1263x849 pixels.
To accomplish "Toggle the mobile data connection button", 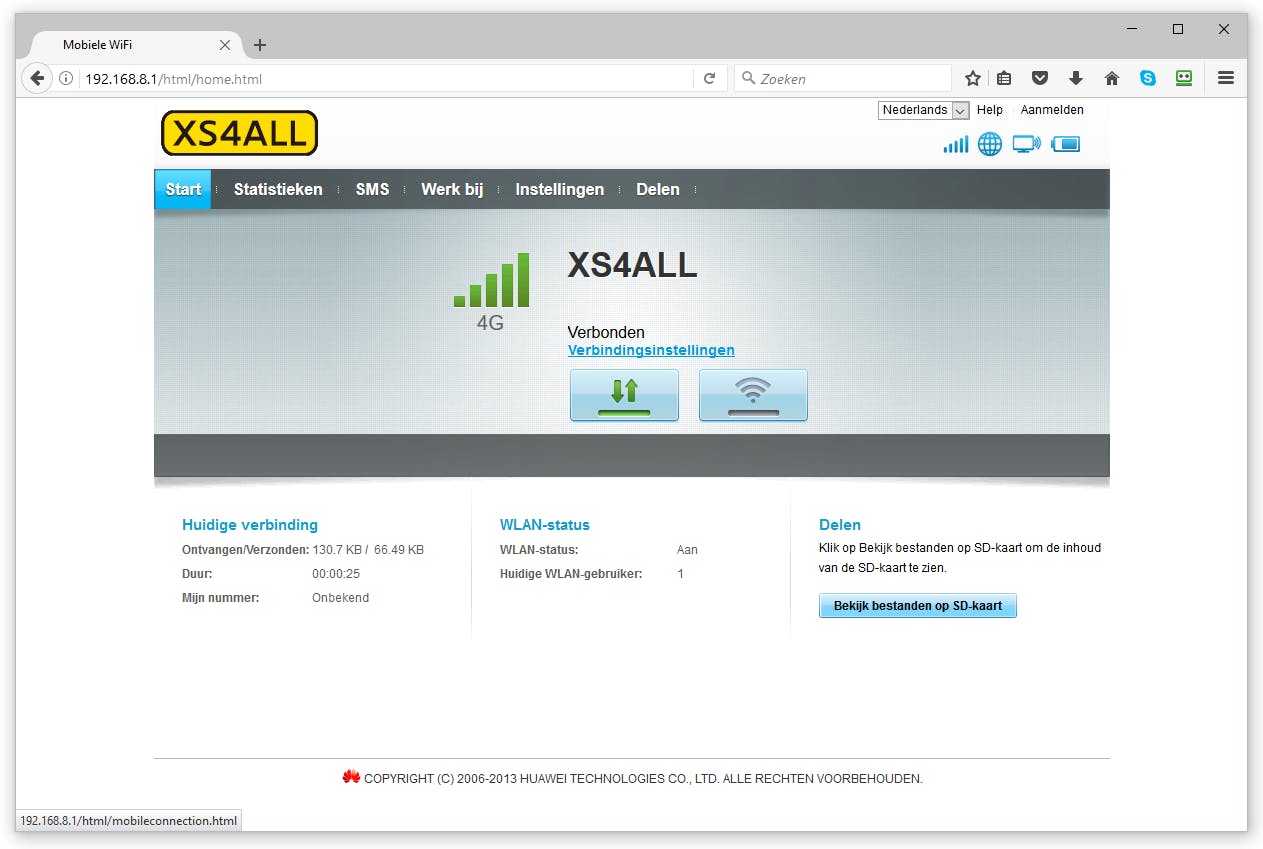I will click(x=624, y=394).
